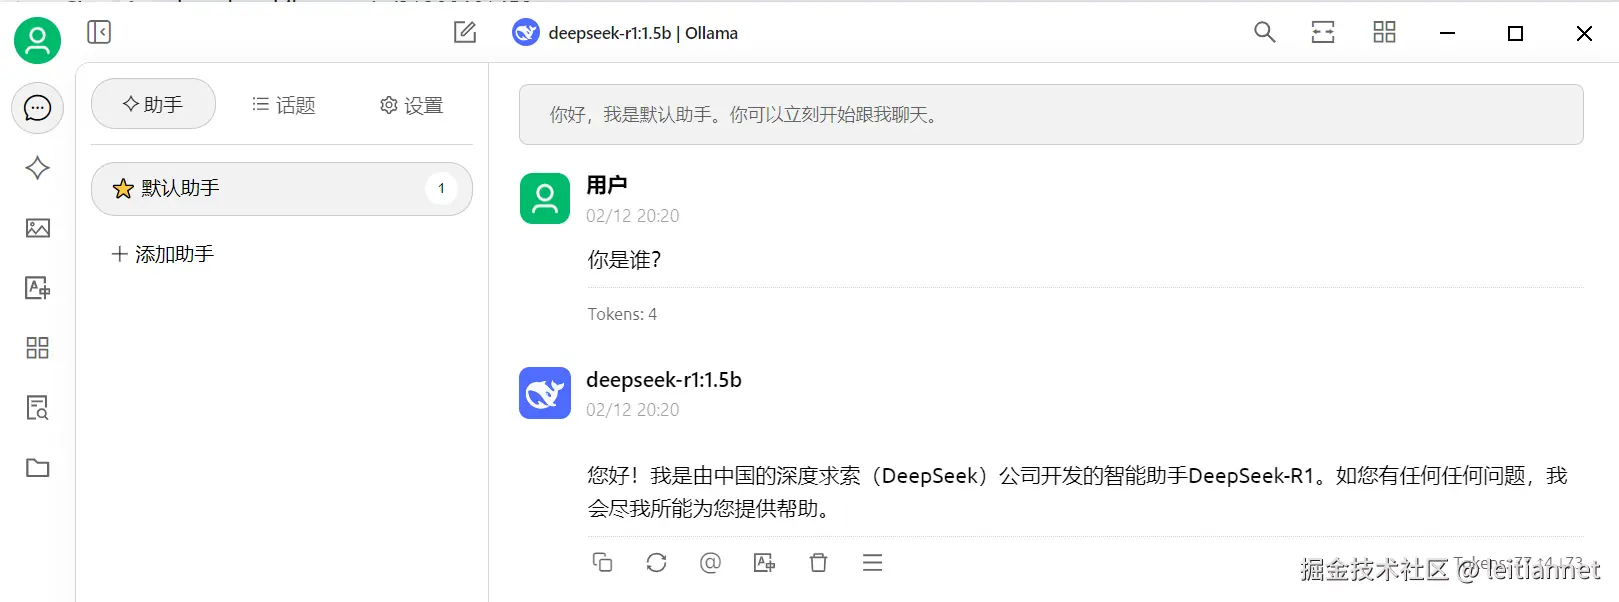Open the message more-options menu icon
This screenshot has height=602, width=1619.
(x=872, y=563)
